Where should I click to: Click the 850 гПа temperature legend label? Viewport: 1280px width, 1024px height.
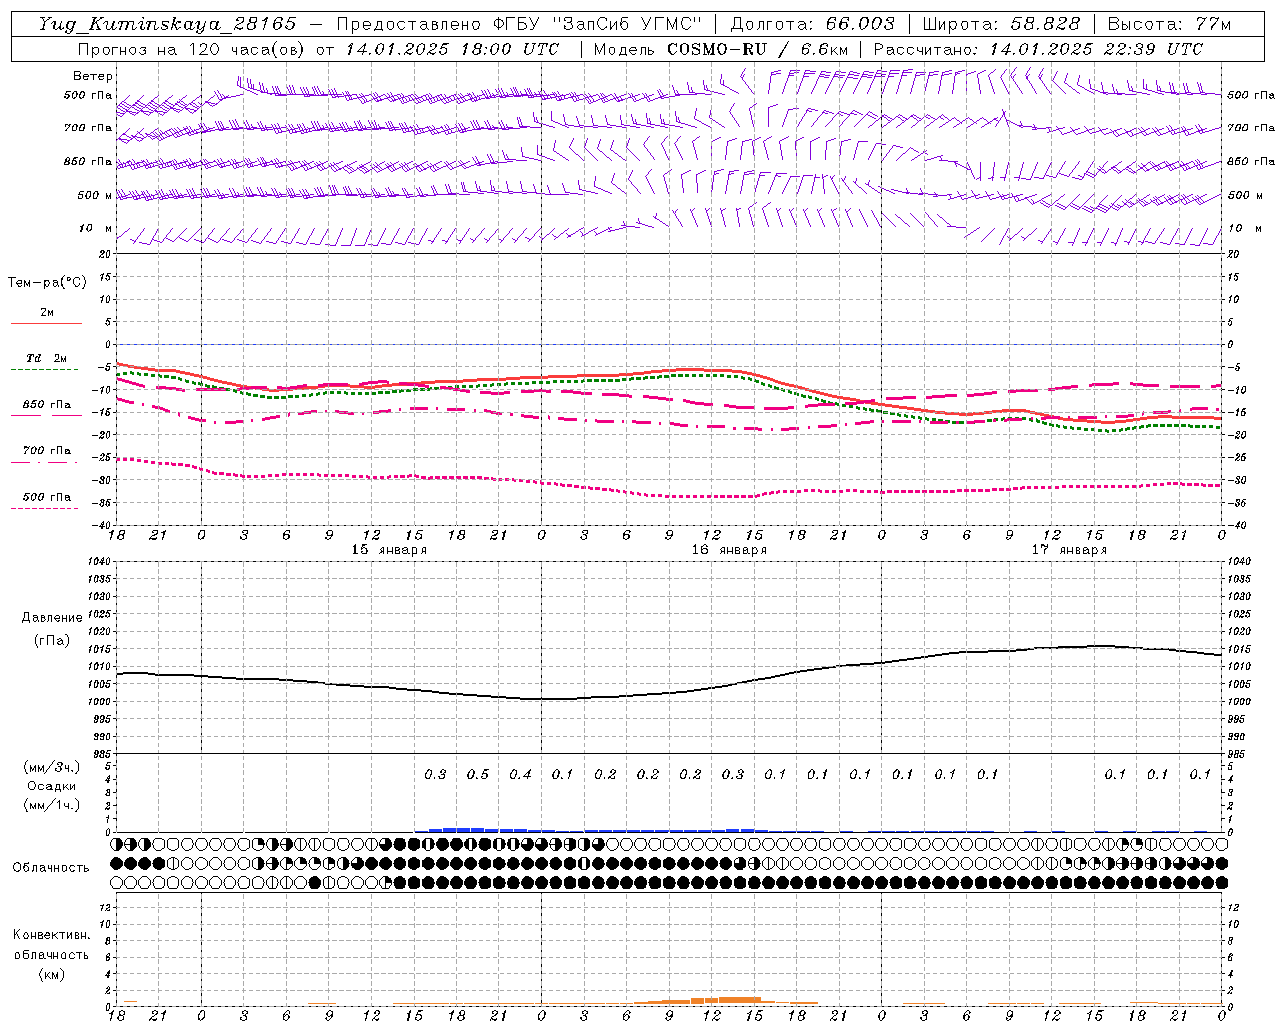click(x=46, y=405)
